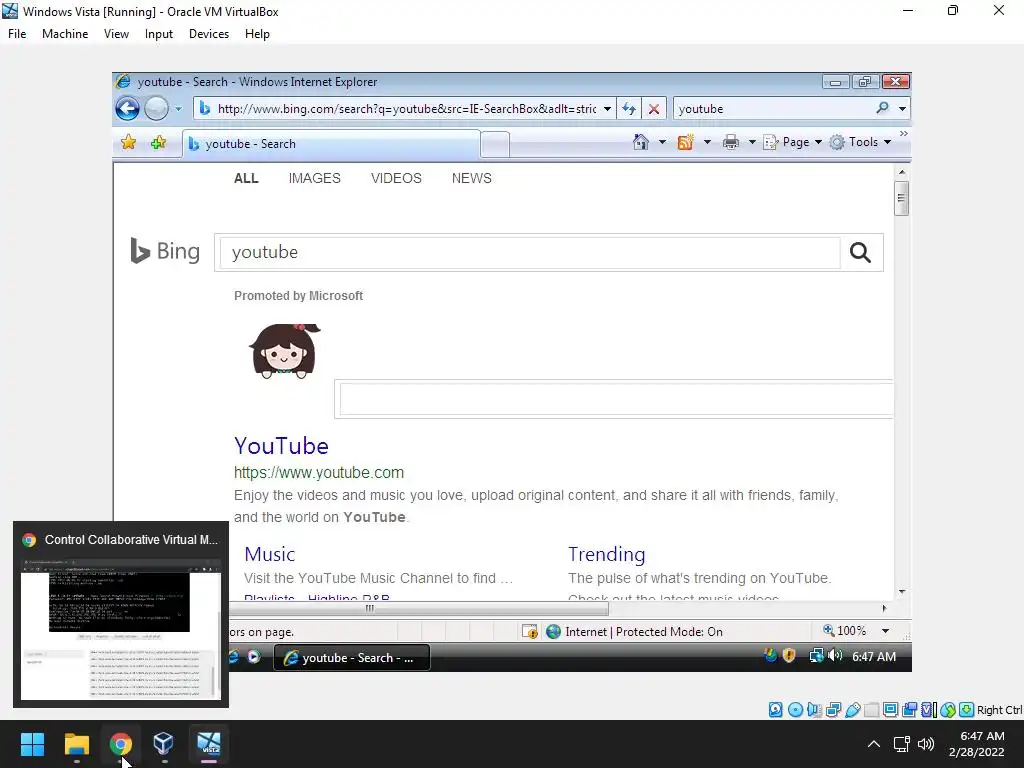Open the Favorites Center star icon
Viewport: 1024px width, 768px height.
click(129, 142)
